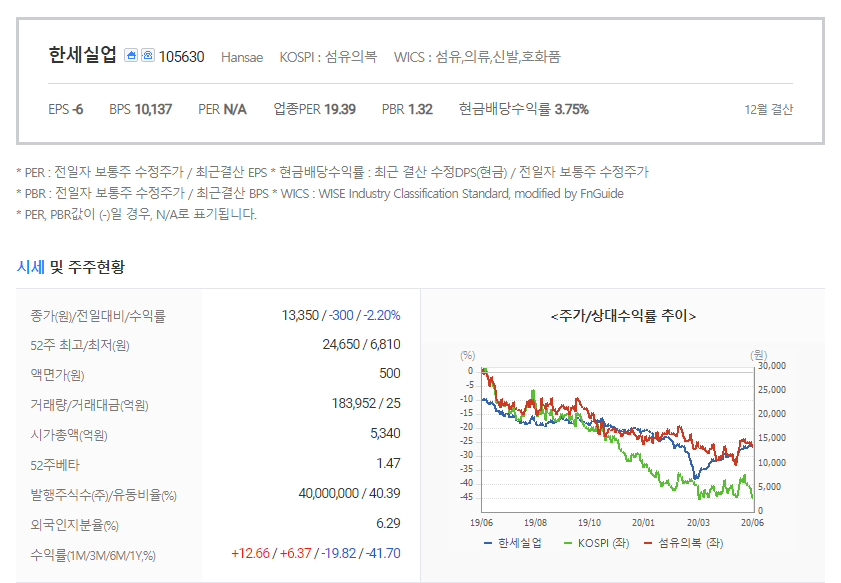841x583 pixels.
Task: Click the 외국인지분율(%) label
Action: point(75,525)
